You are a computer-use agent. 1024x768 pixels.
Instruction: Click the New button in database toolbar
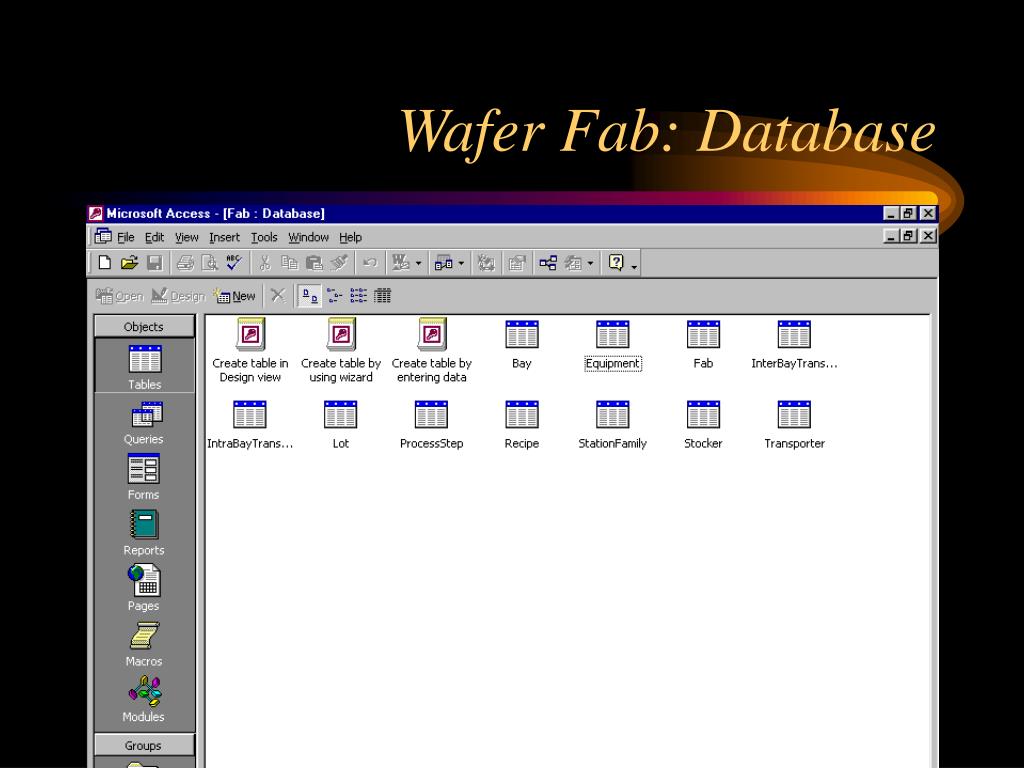click(234, 296)
